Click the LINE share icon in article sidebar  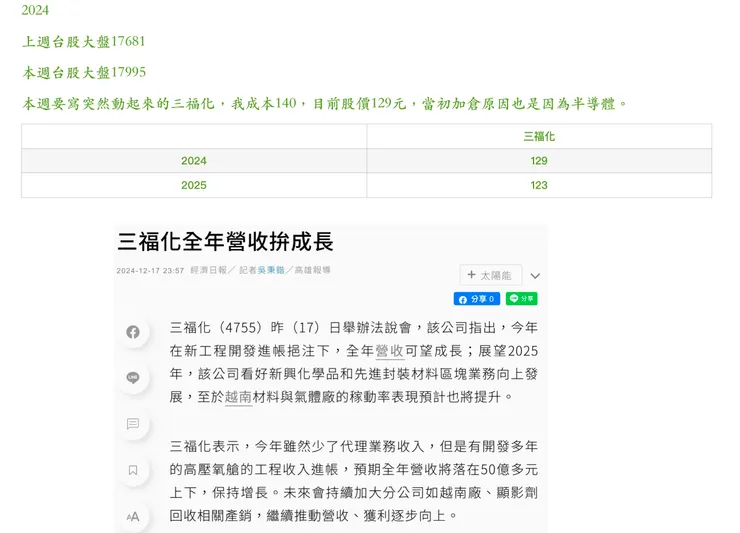pyautogui.click(x=133, y=378)
